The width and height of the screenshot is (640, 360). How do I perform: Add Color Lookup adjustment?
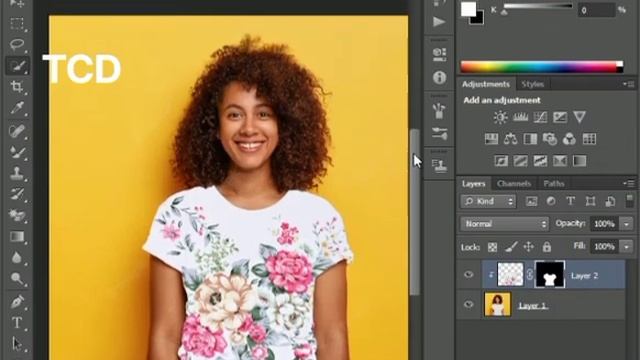click(589, 139)
